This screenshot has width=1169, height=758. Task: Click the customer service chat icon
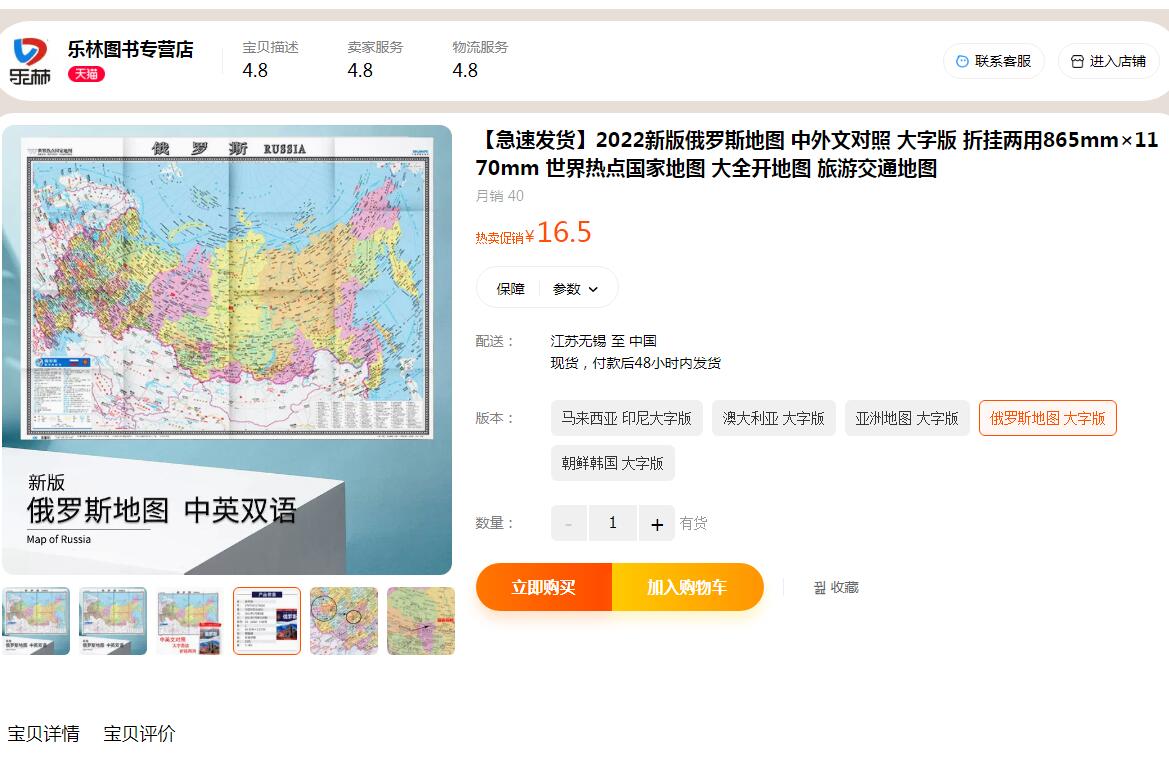coord(962,61)
